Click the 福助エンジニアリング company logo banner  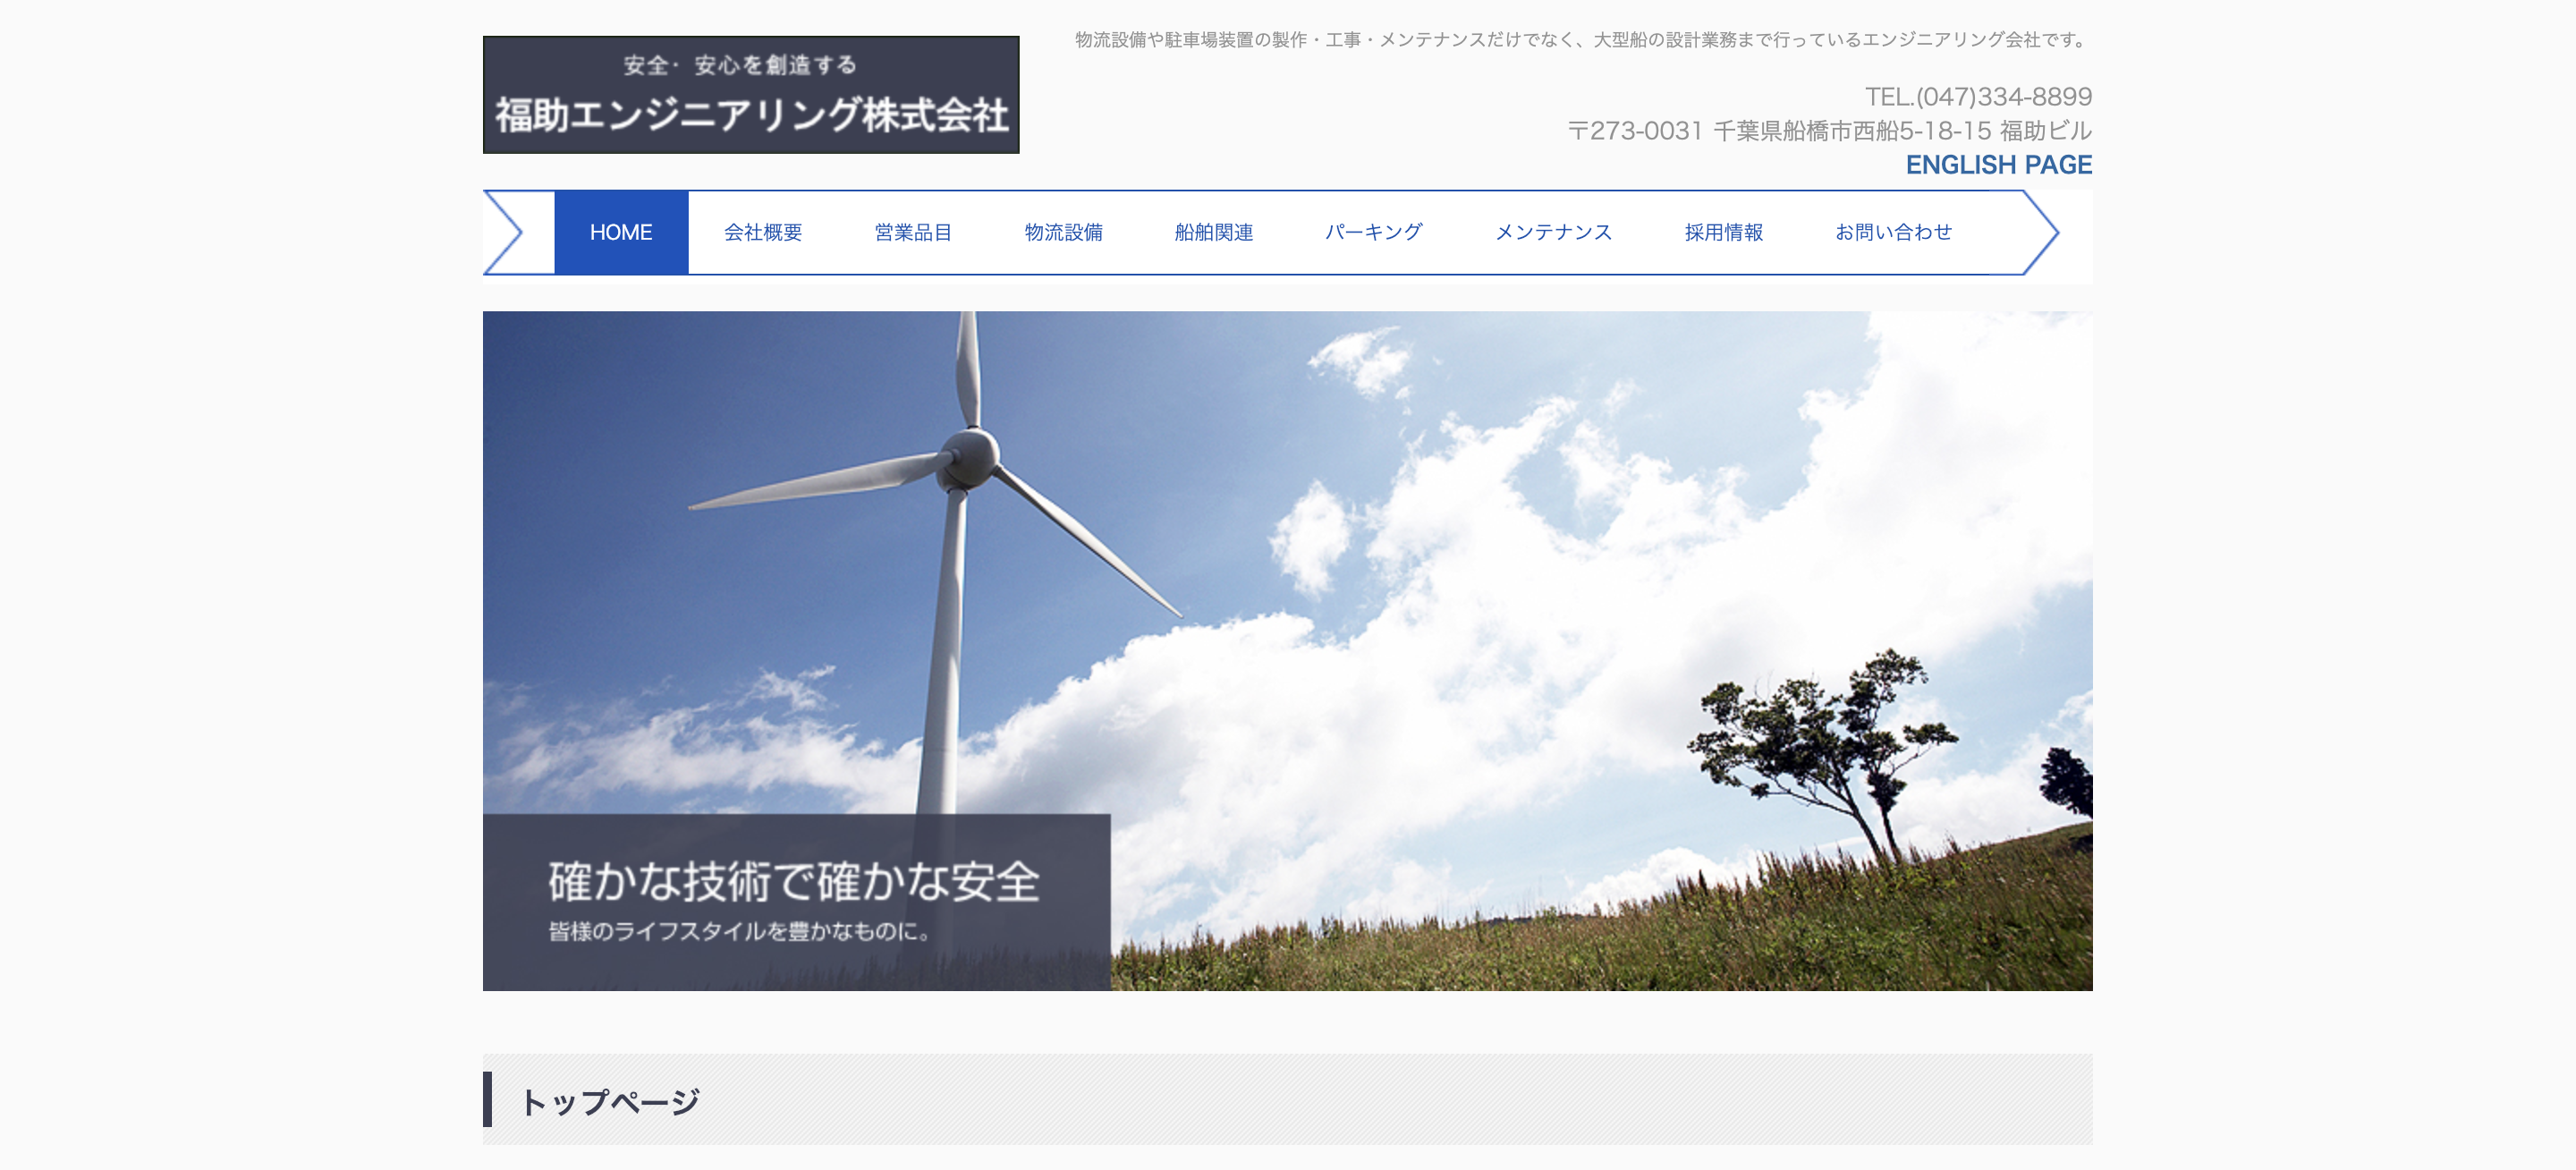pyautogui.click(x=750, y=95)
